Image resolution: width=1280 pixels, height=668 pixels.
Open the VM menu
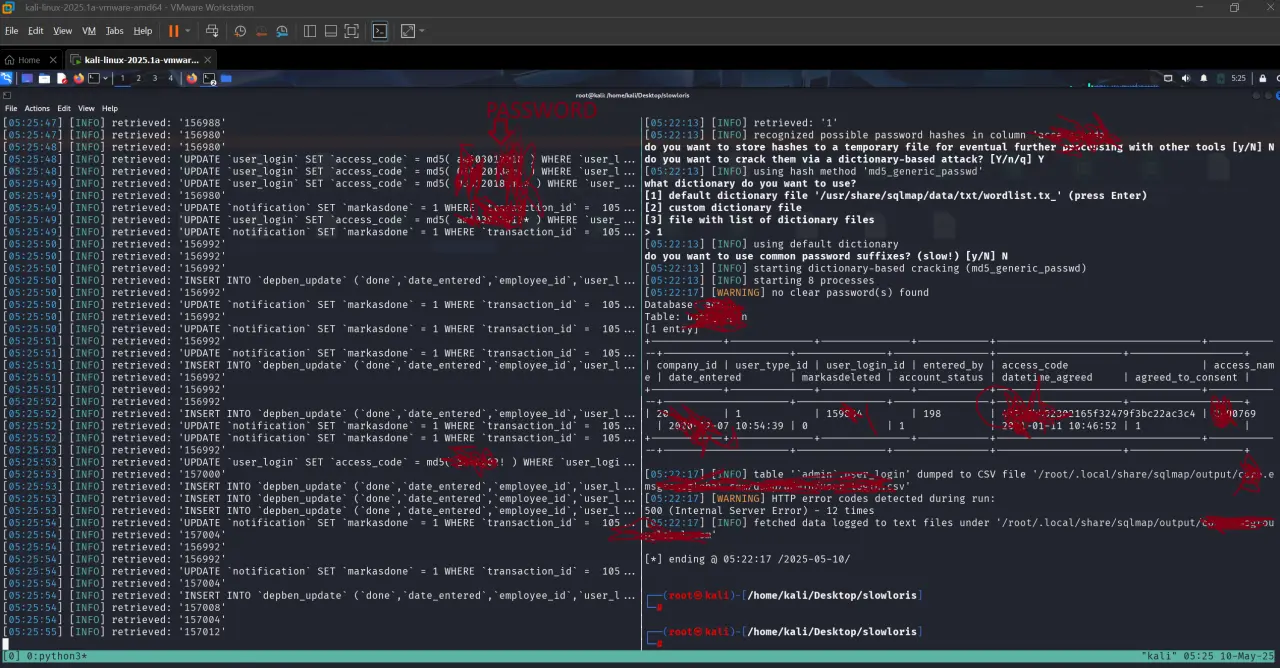[x=89, y=31]
